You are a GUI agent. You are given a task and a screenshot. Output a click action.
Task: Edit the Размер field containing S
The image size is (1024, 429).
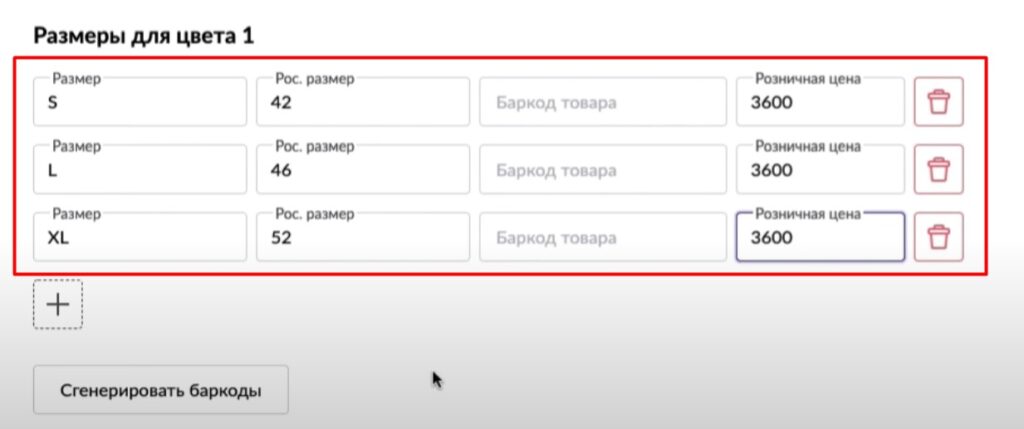tap(140, 102)
